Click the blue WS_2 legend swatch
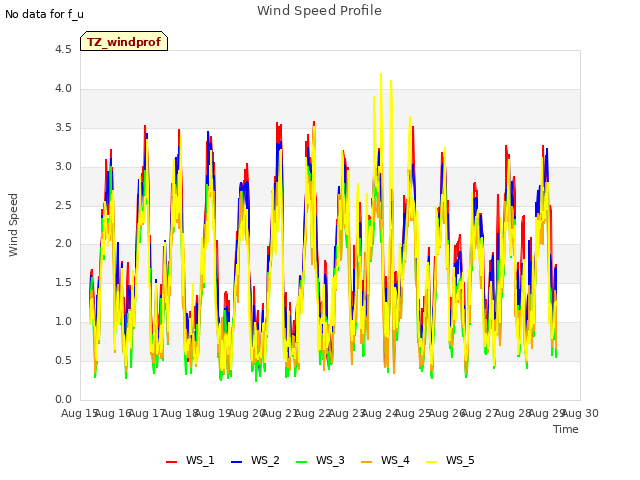This screenshot has width=640, height=480. click(x=236, y=462)
